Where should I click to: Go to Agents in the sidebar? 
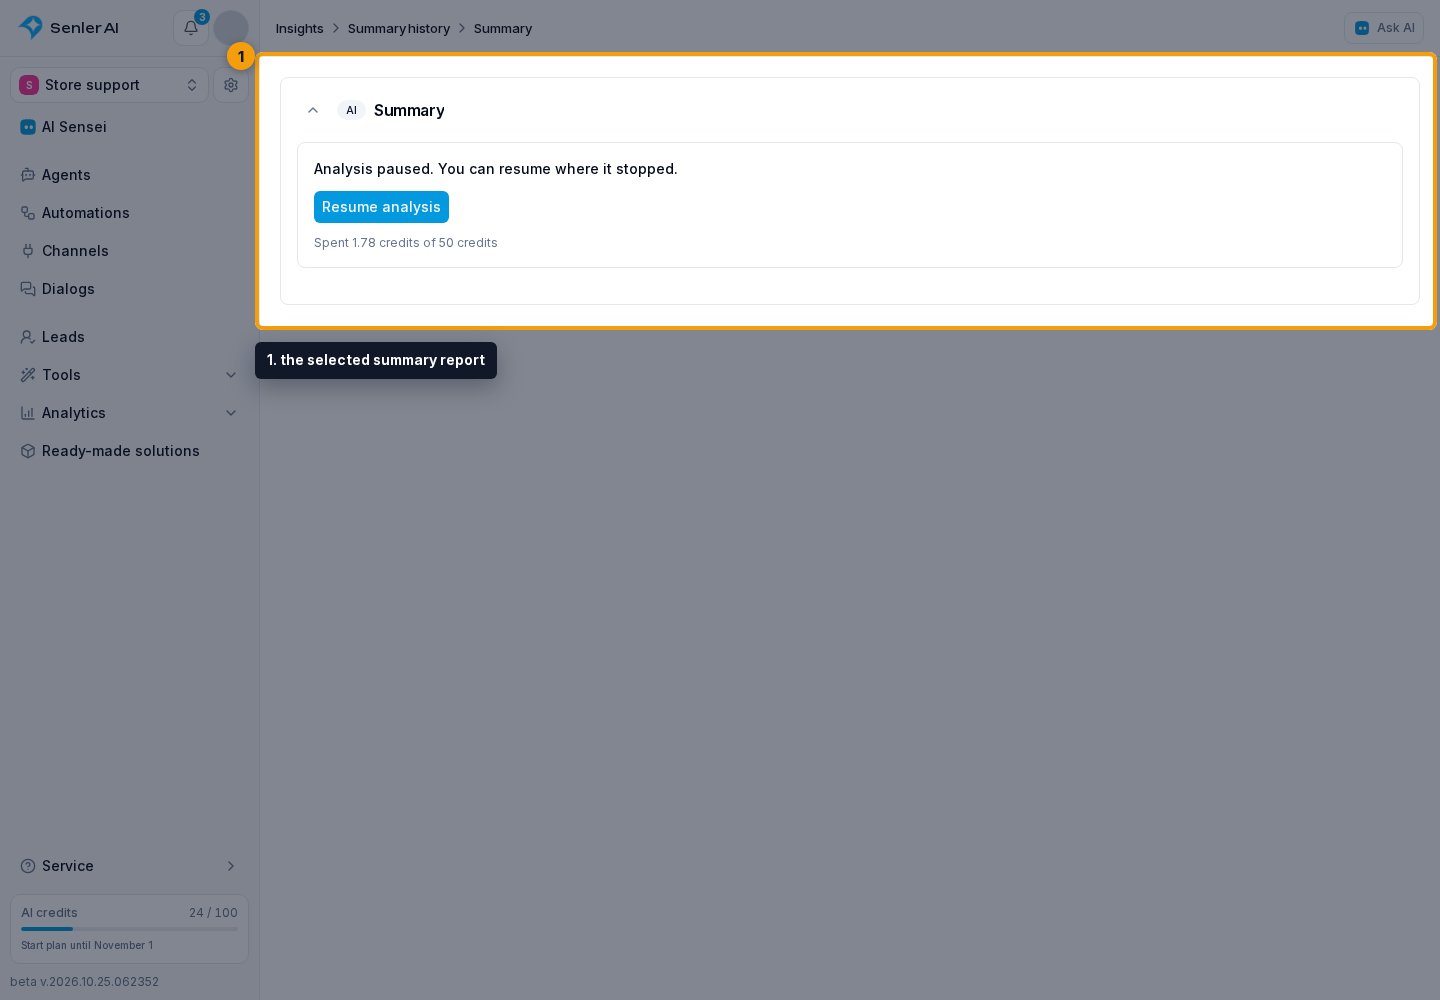point(129,175)
